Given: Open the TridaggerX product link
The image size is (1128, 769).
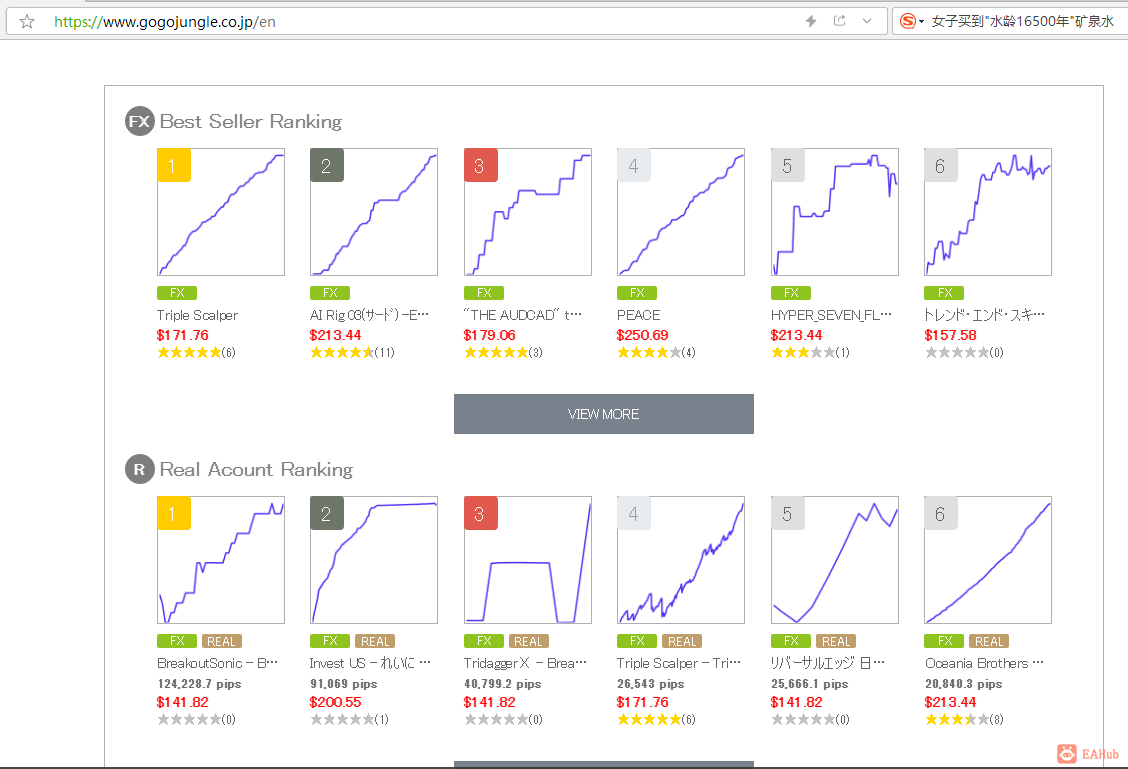Looking at the screenshot, I should pyautogui.click(x=525, y=663).
